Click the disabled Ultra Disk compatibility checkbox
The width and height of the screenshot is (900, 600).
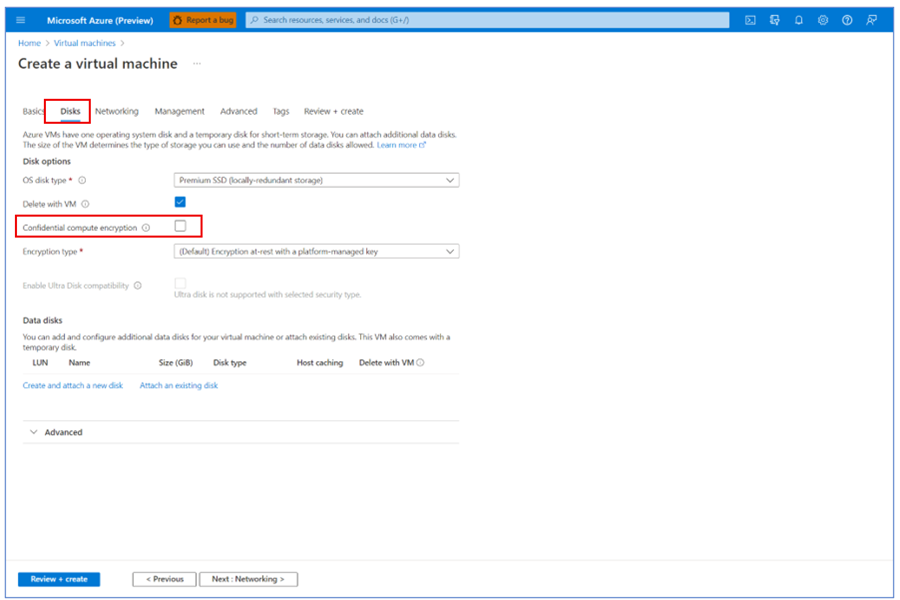pyautogui.click(x=180, y=283)
